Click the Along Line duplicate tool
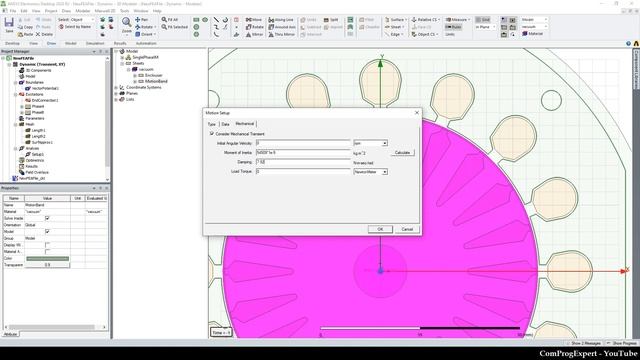 pyautogui.click(x=281, y=20)
